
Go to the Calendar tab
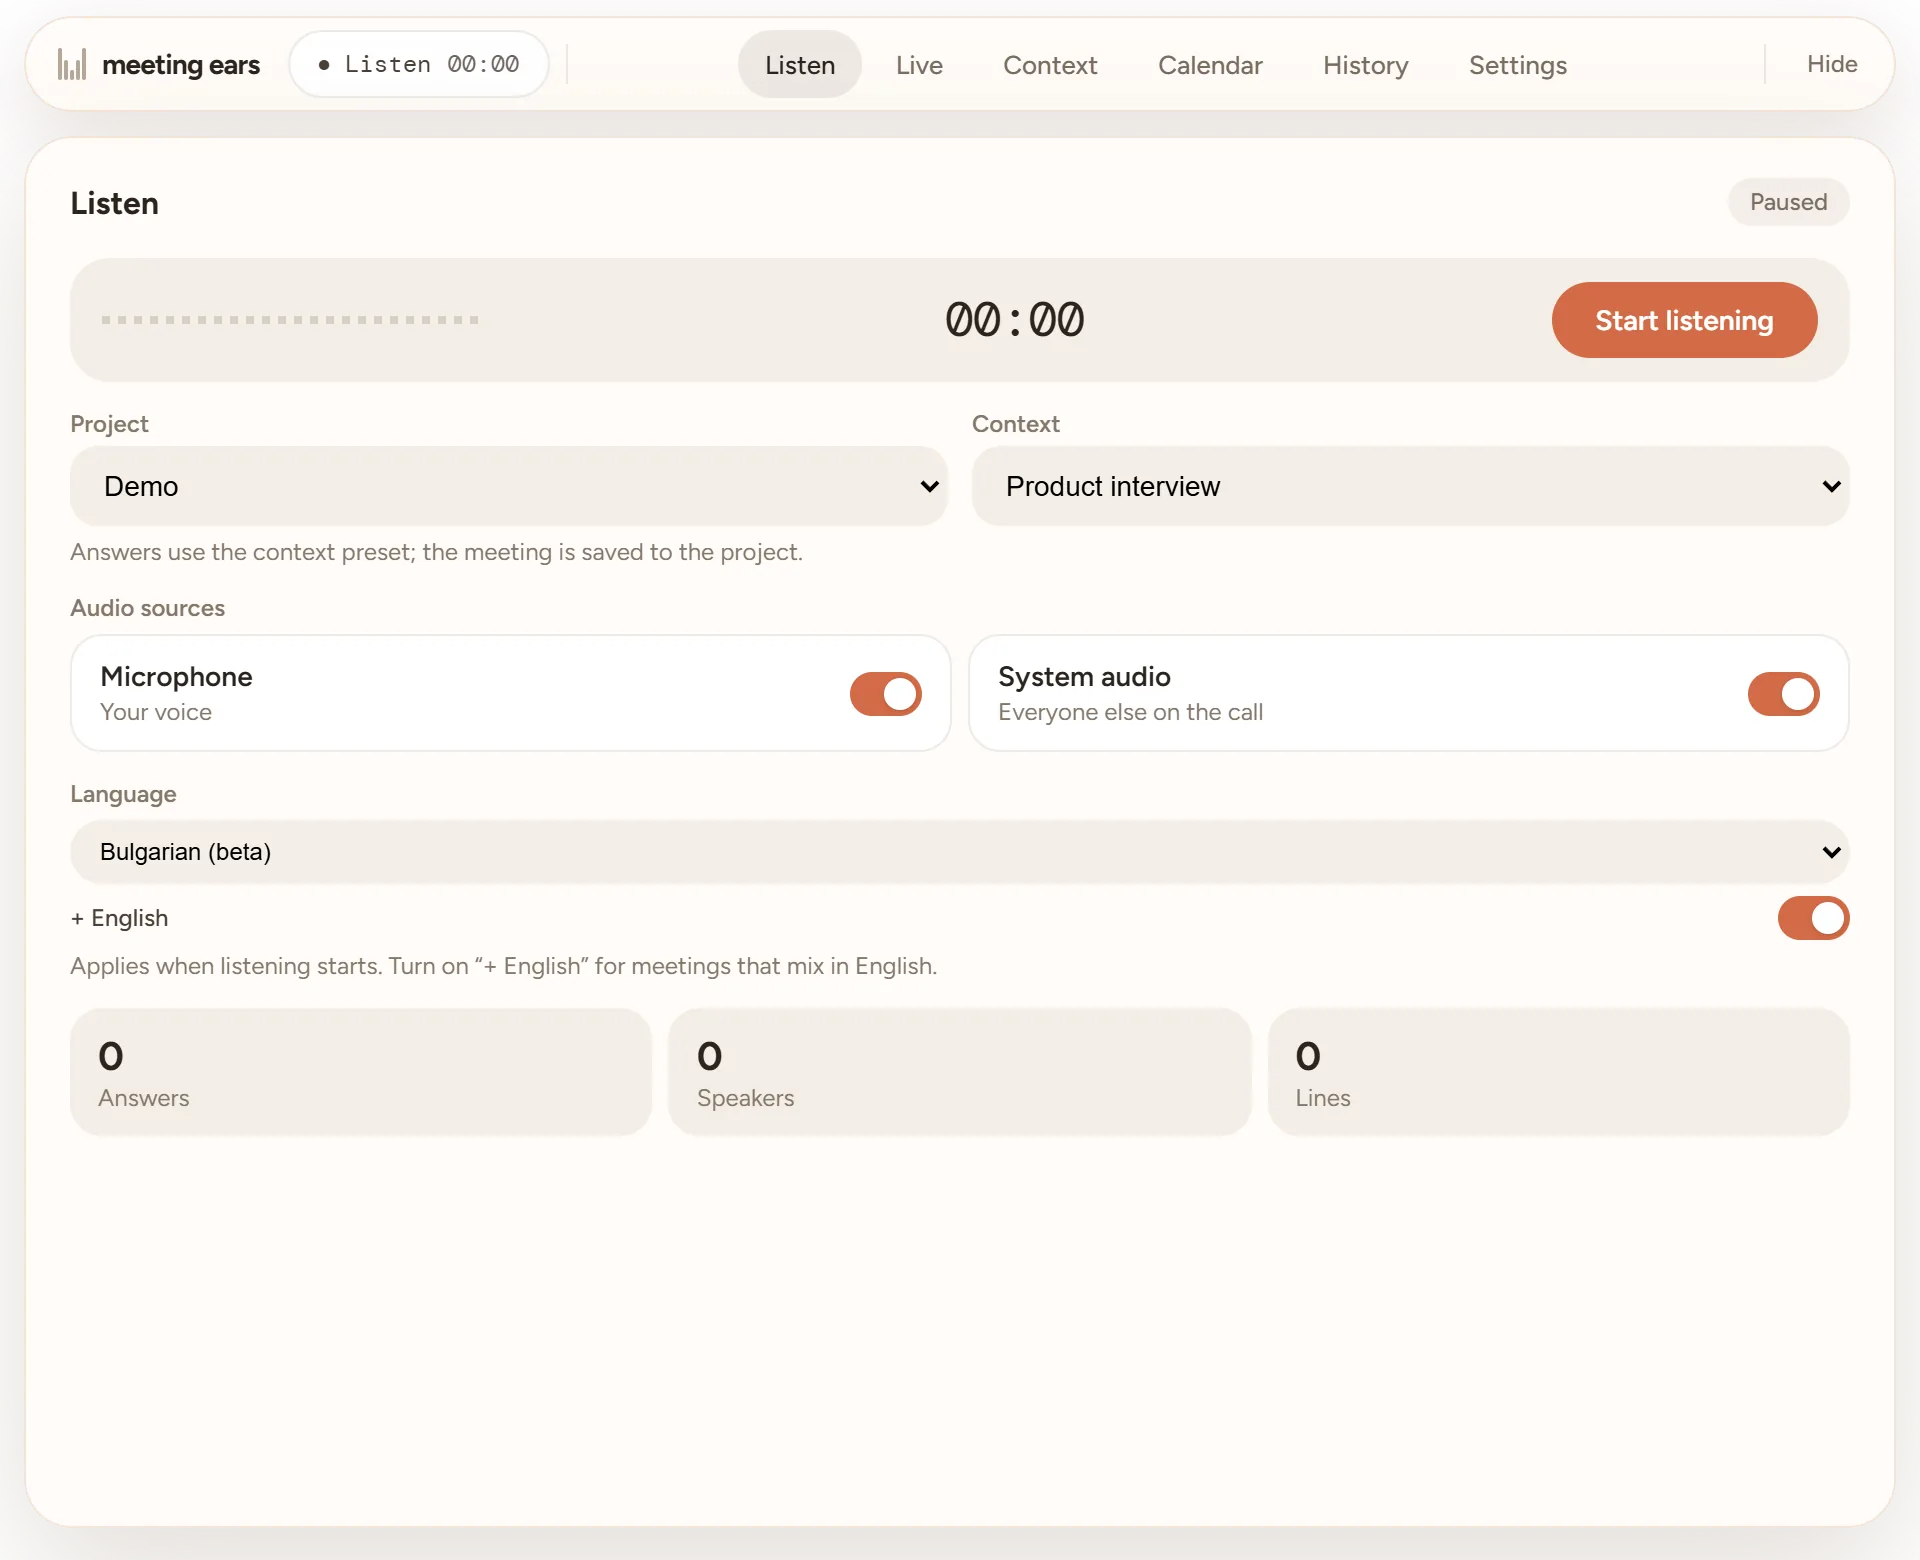[x=1210, y=65]
